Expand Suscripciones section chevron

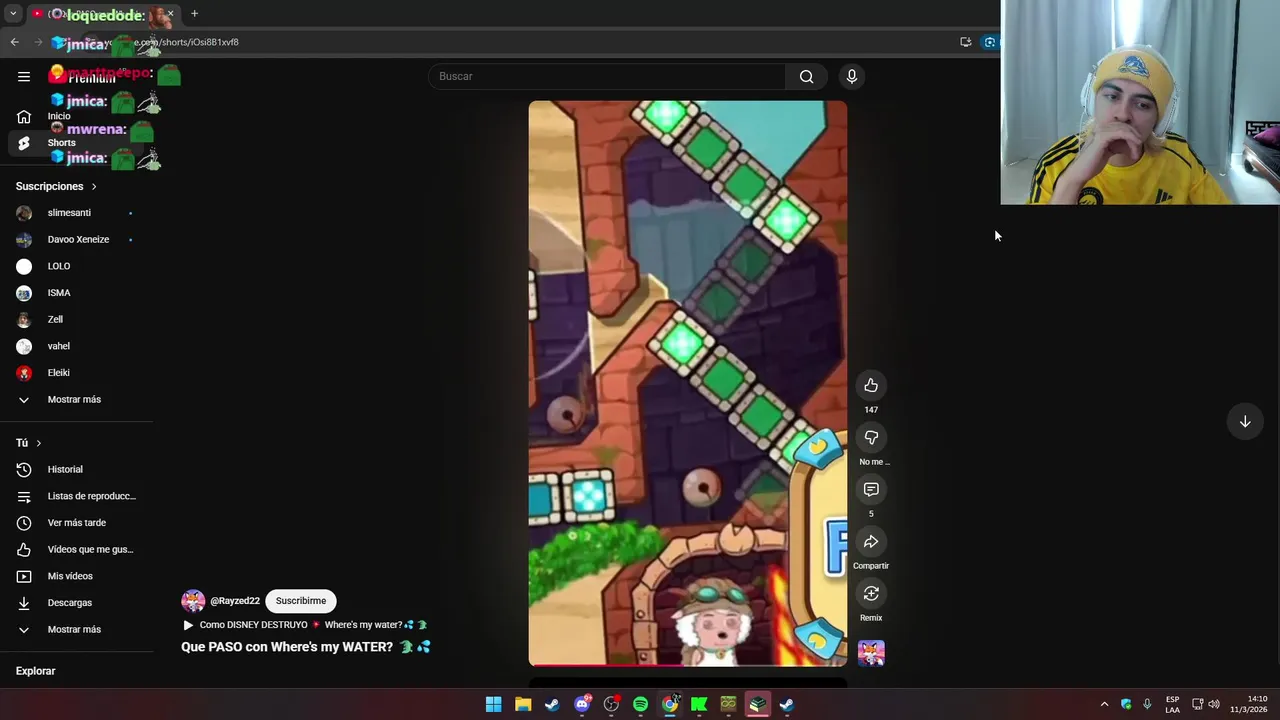point(94,186)
